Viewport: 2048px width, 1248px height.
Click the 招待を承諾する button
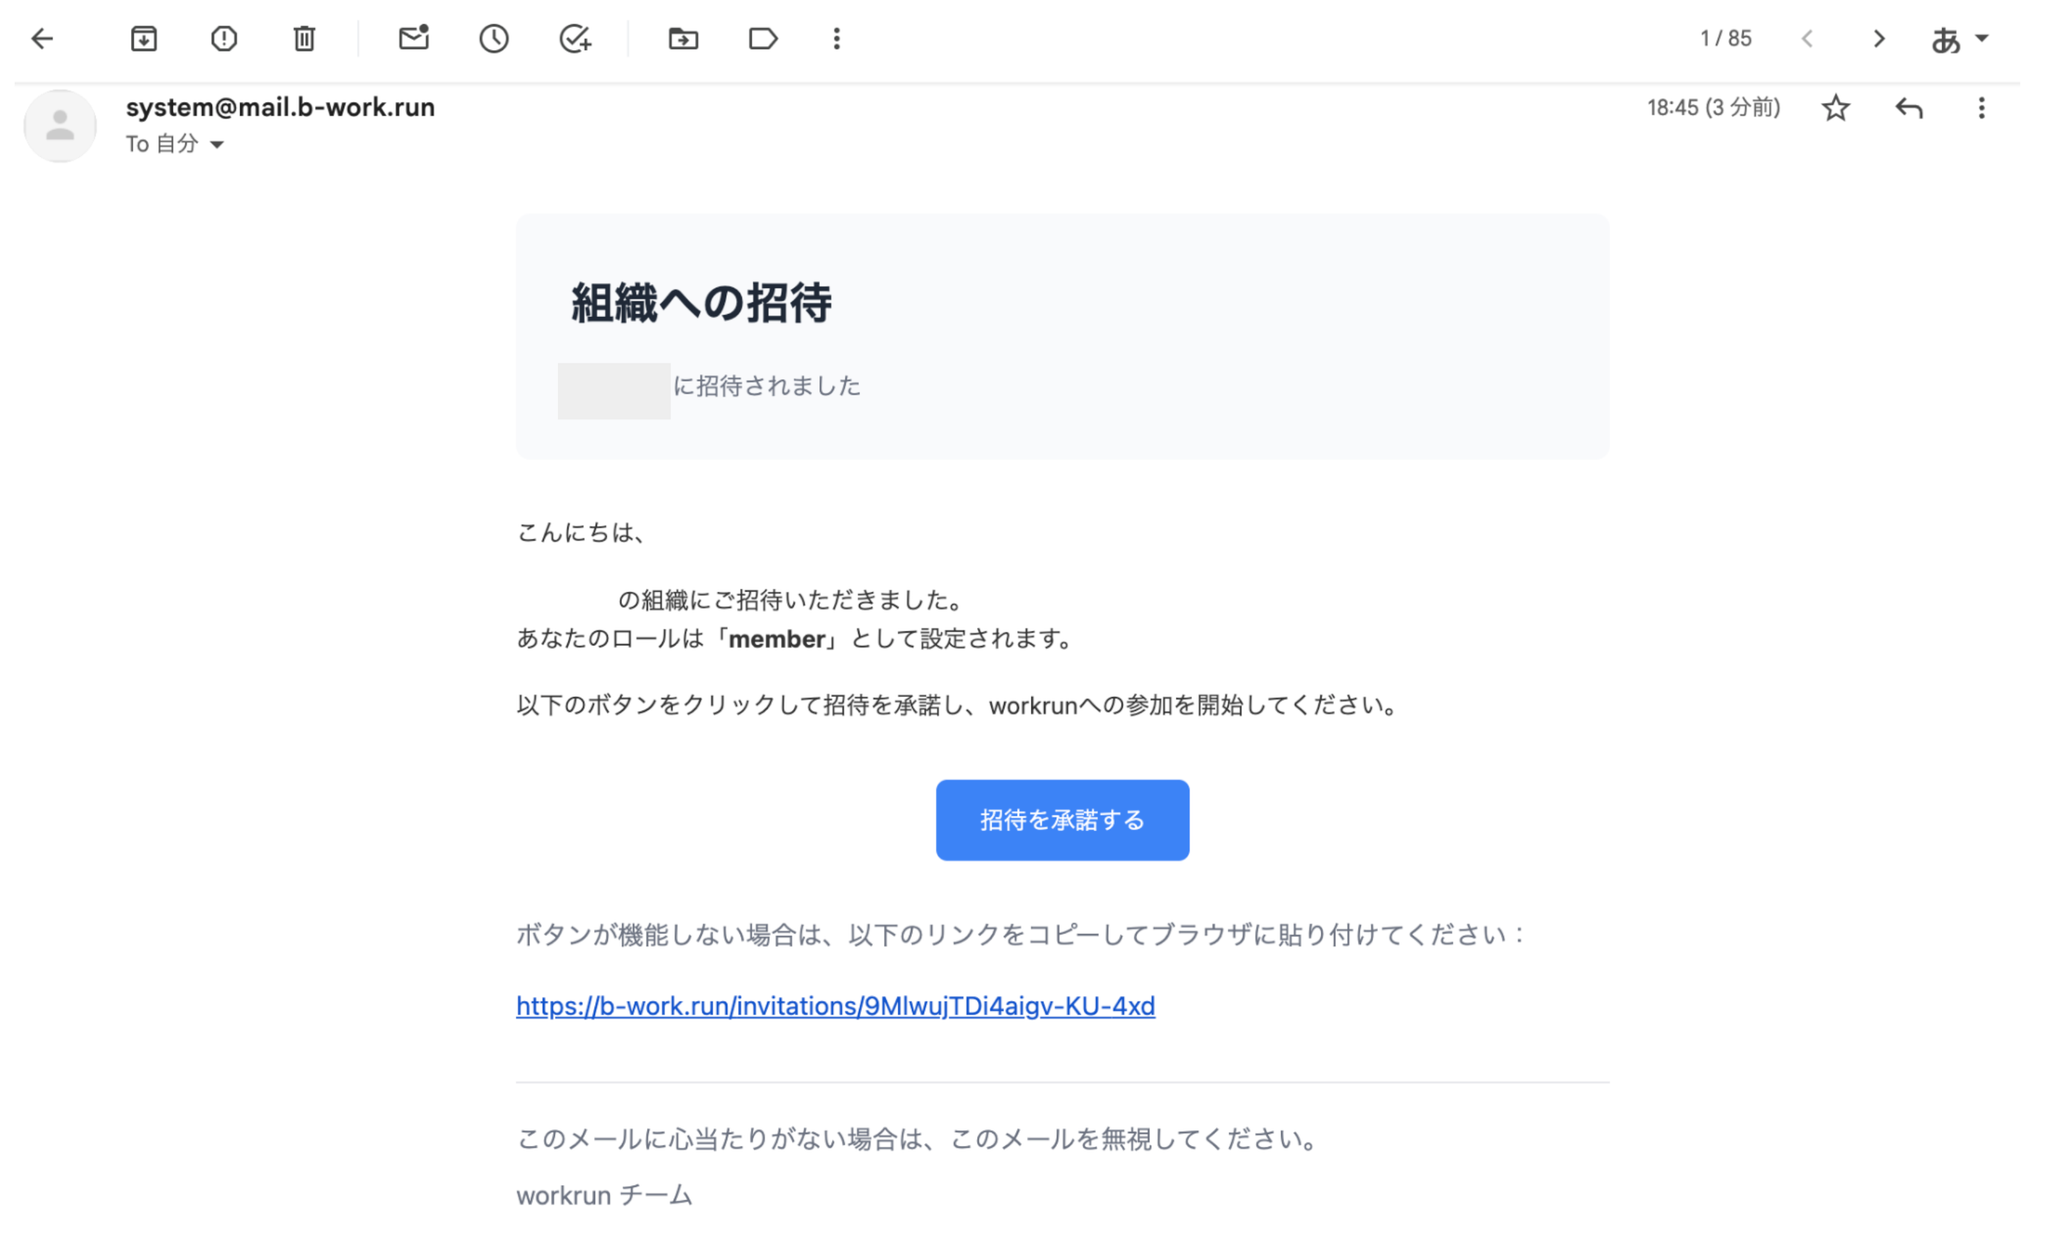pyautogui.click(x=1062, y=820)
